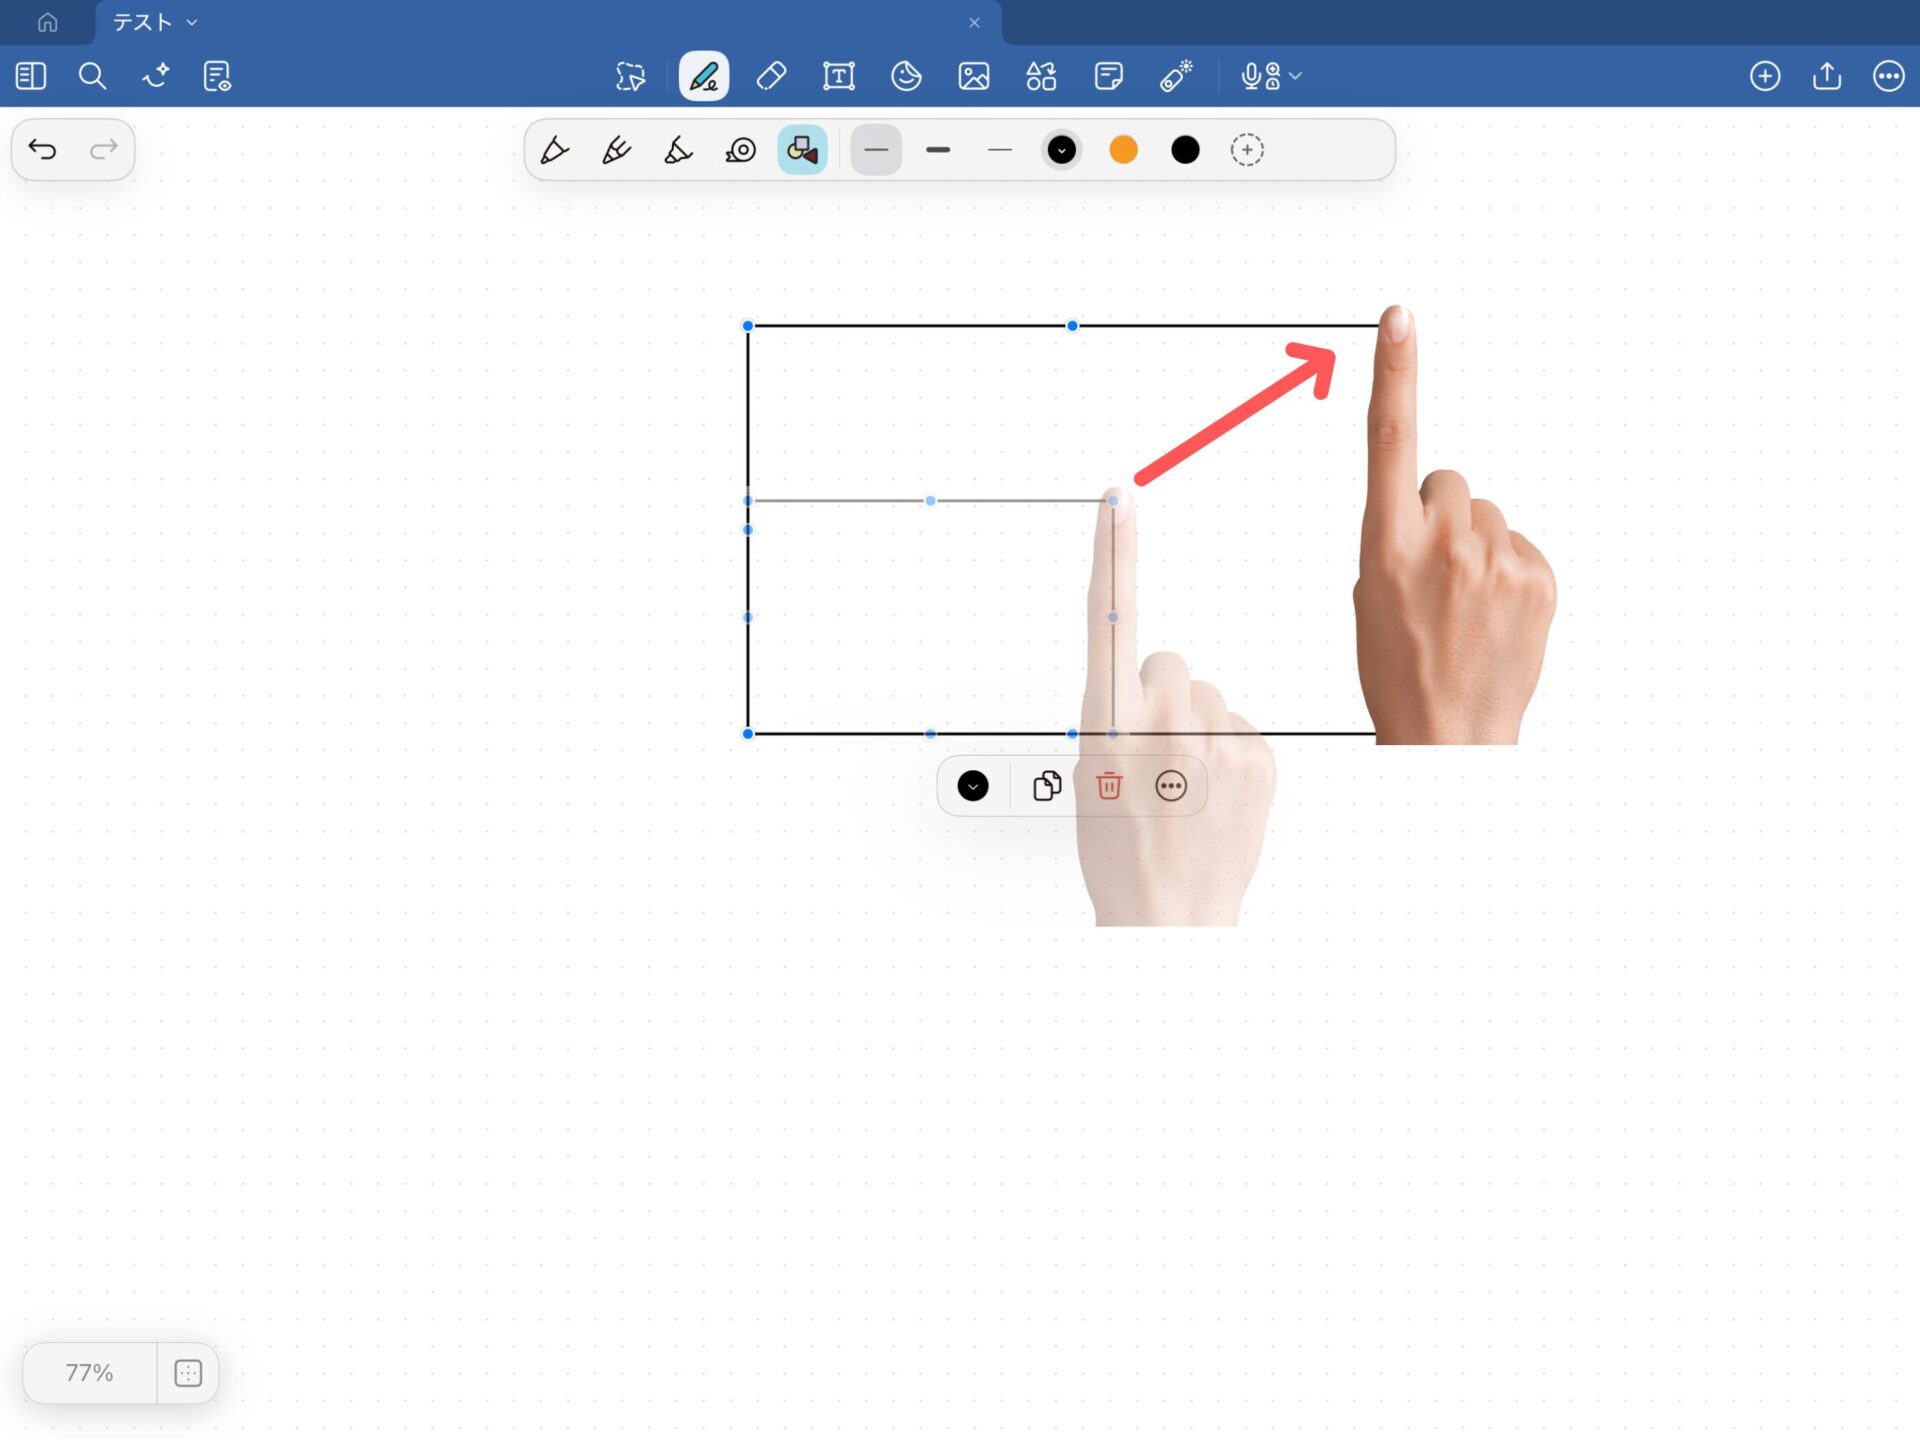The image size is (1920, 1440).
Task: Select the Eraser tool
Action: pyautogui.click(x=771, y=76)
